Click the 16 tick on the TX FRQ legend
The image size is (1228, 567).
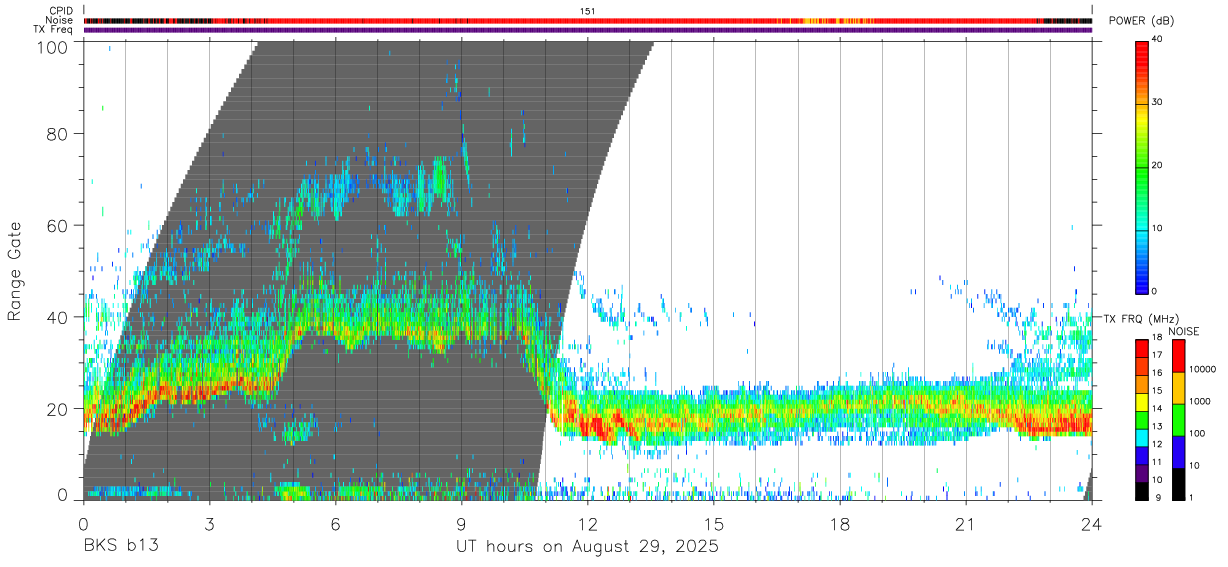[1157, 373]
